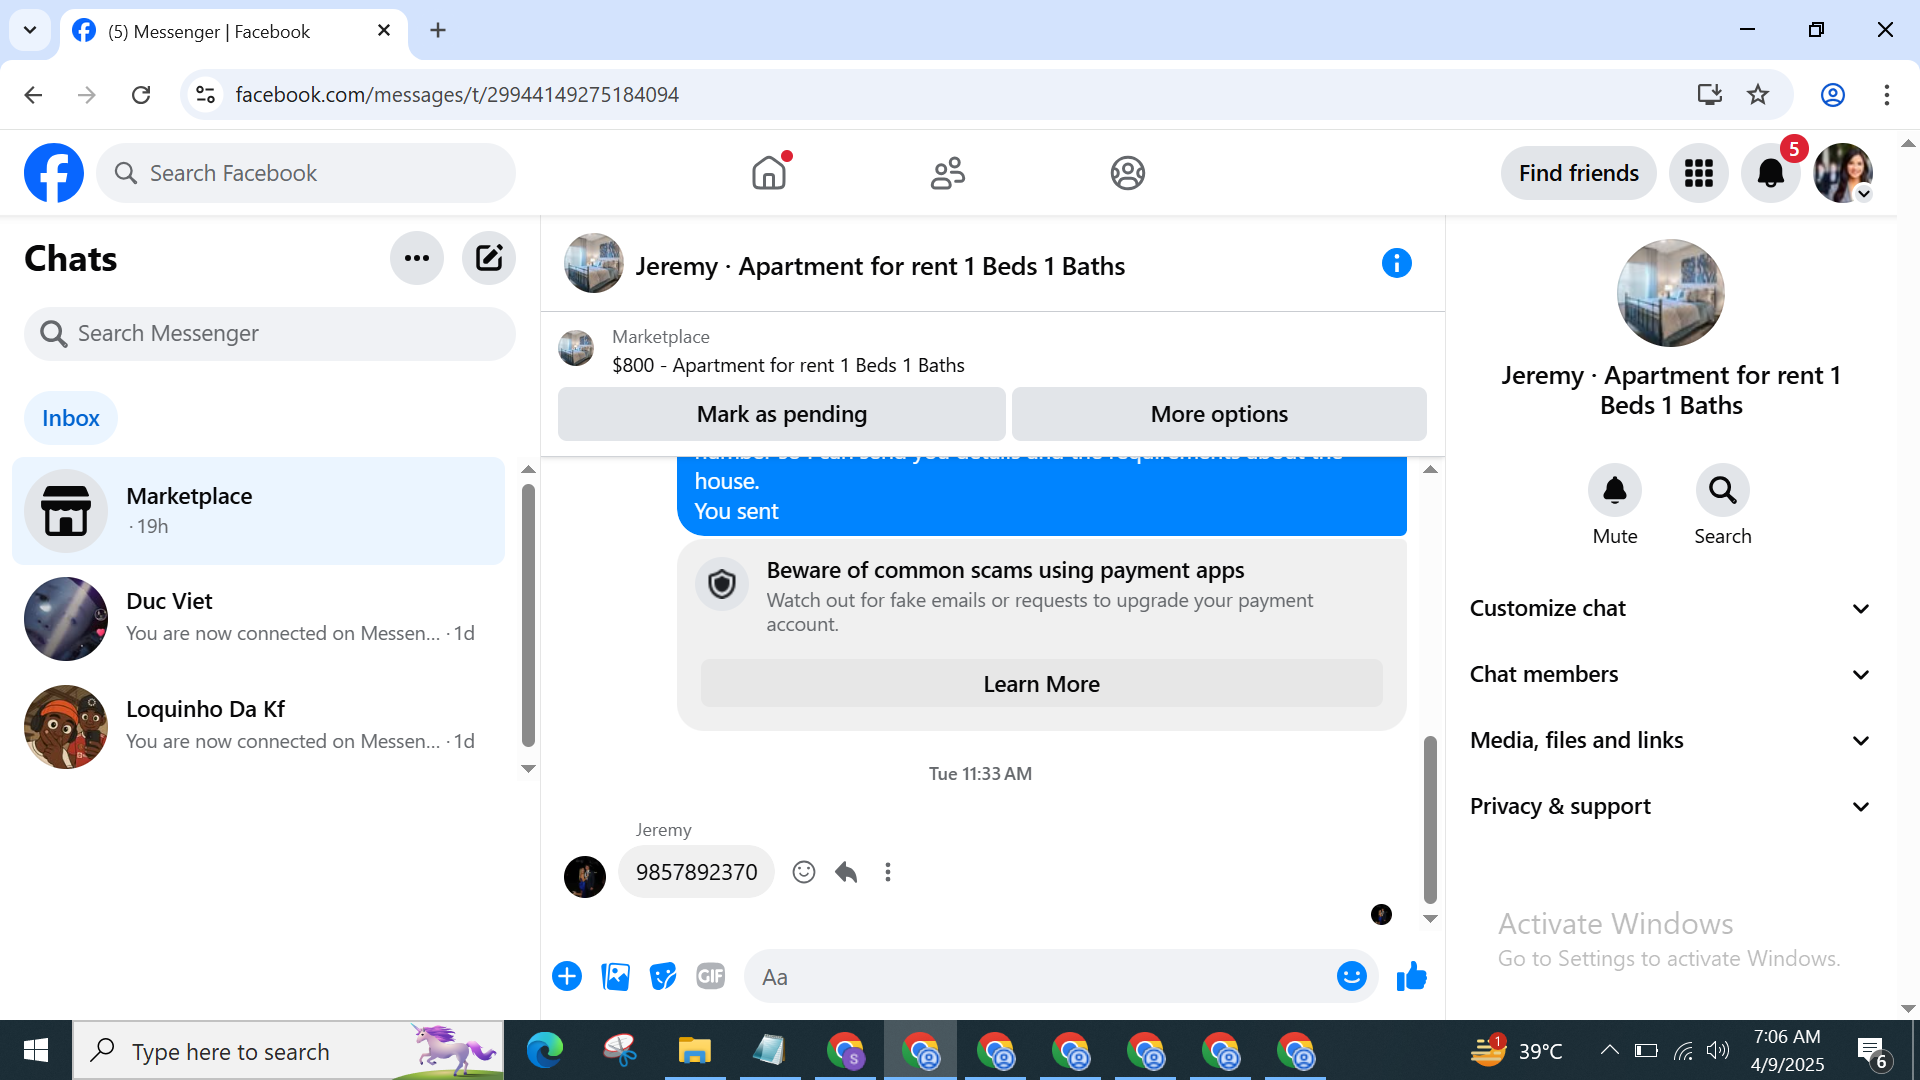This screenshot has width=1920, height=1080.
Task: Expand Privacy & support section
Action: (x=1670, y=806)
